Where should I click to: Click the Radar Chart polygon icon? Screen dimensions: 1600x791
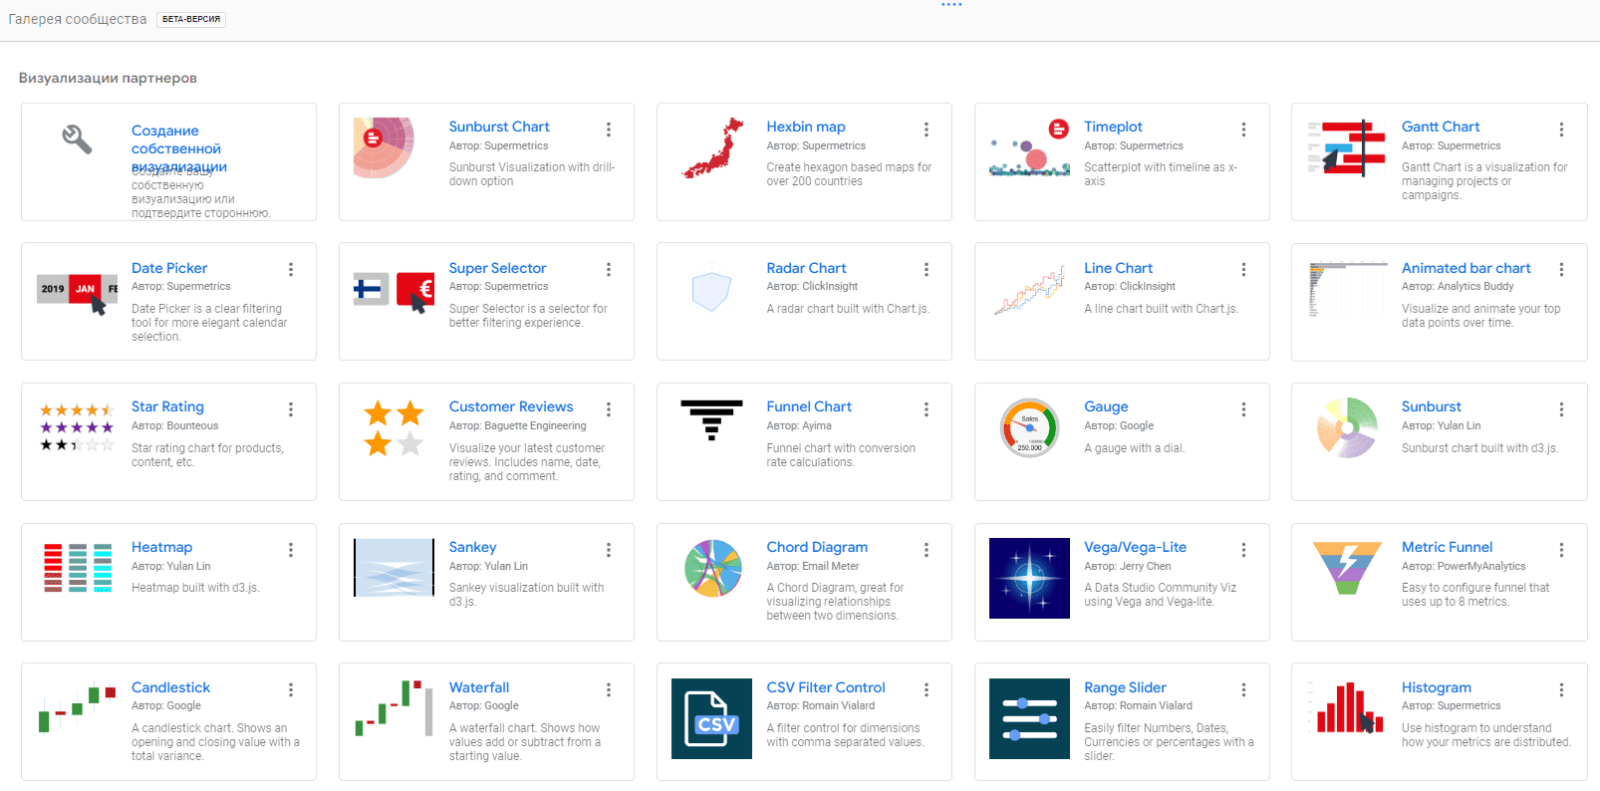pos(711,291)
